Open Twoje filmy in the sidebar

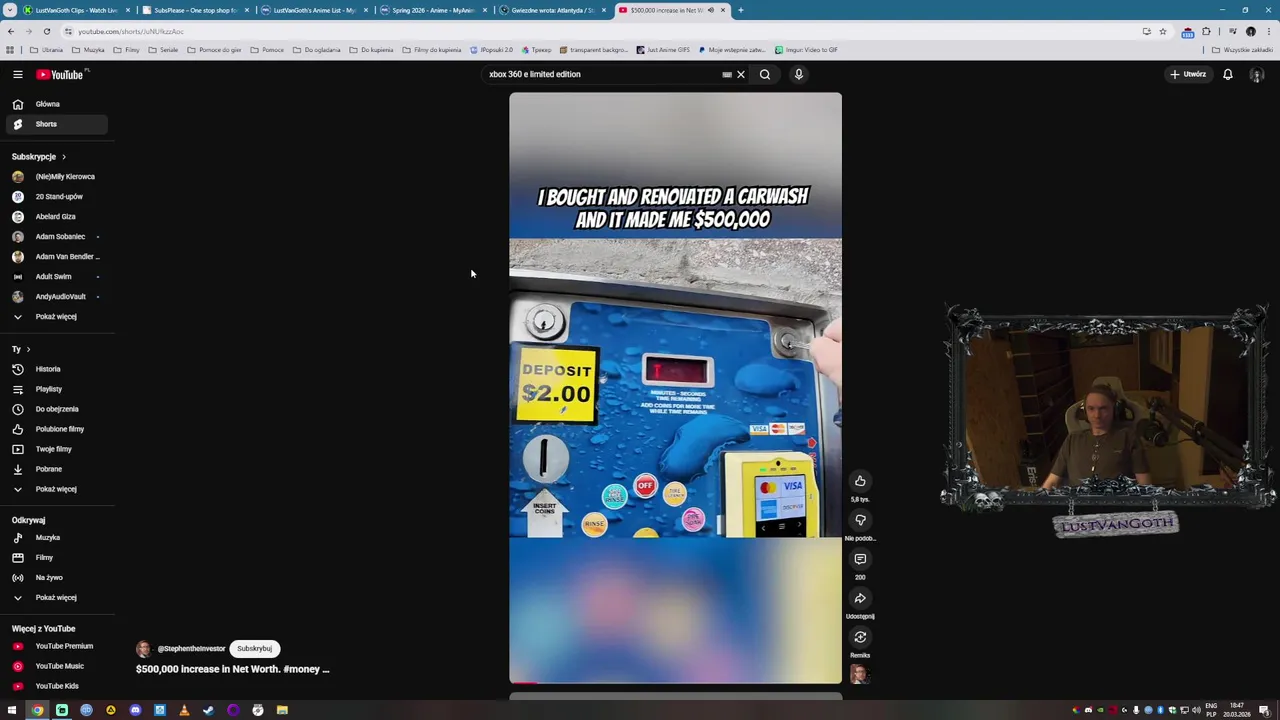tap(58, 449)
